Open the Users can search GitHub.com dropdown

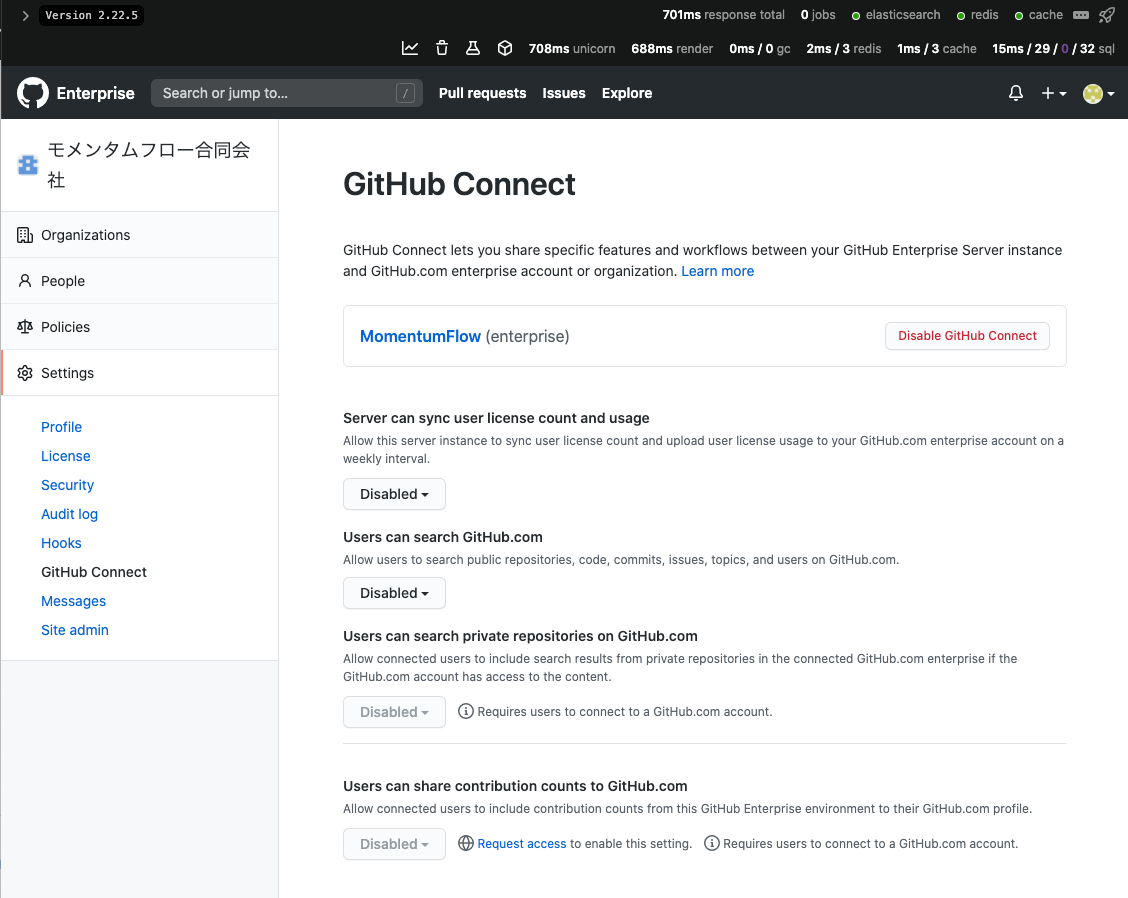(x=394, y=593)
